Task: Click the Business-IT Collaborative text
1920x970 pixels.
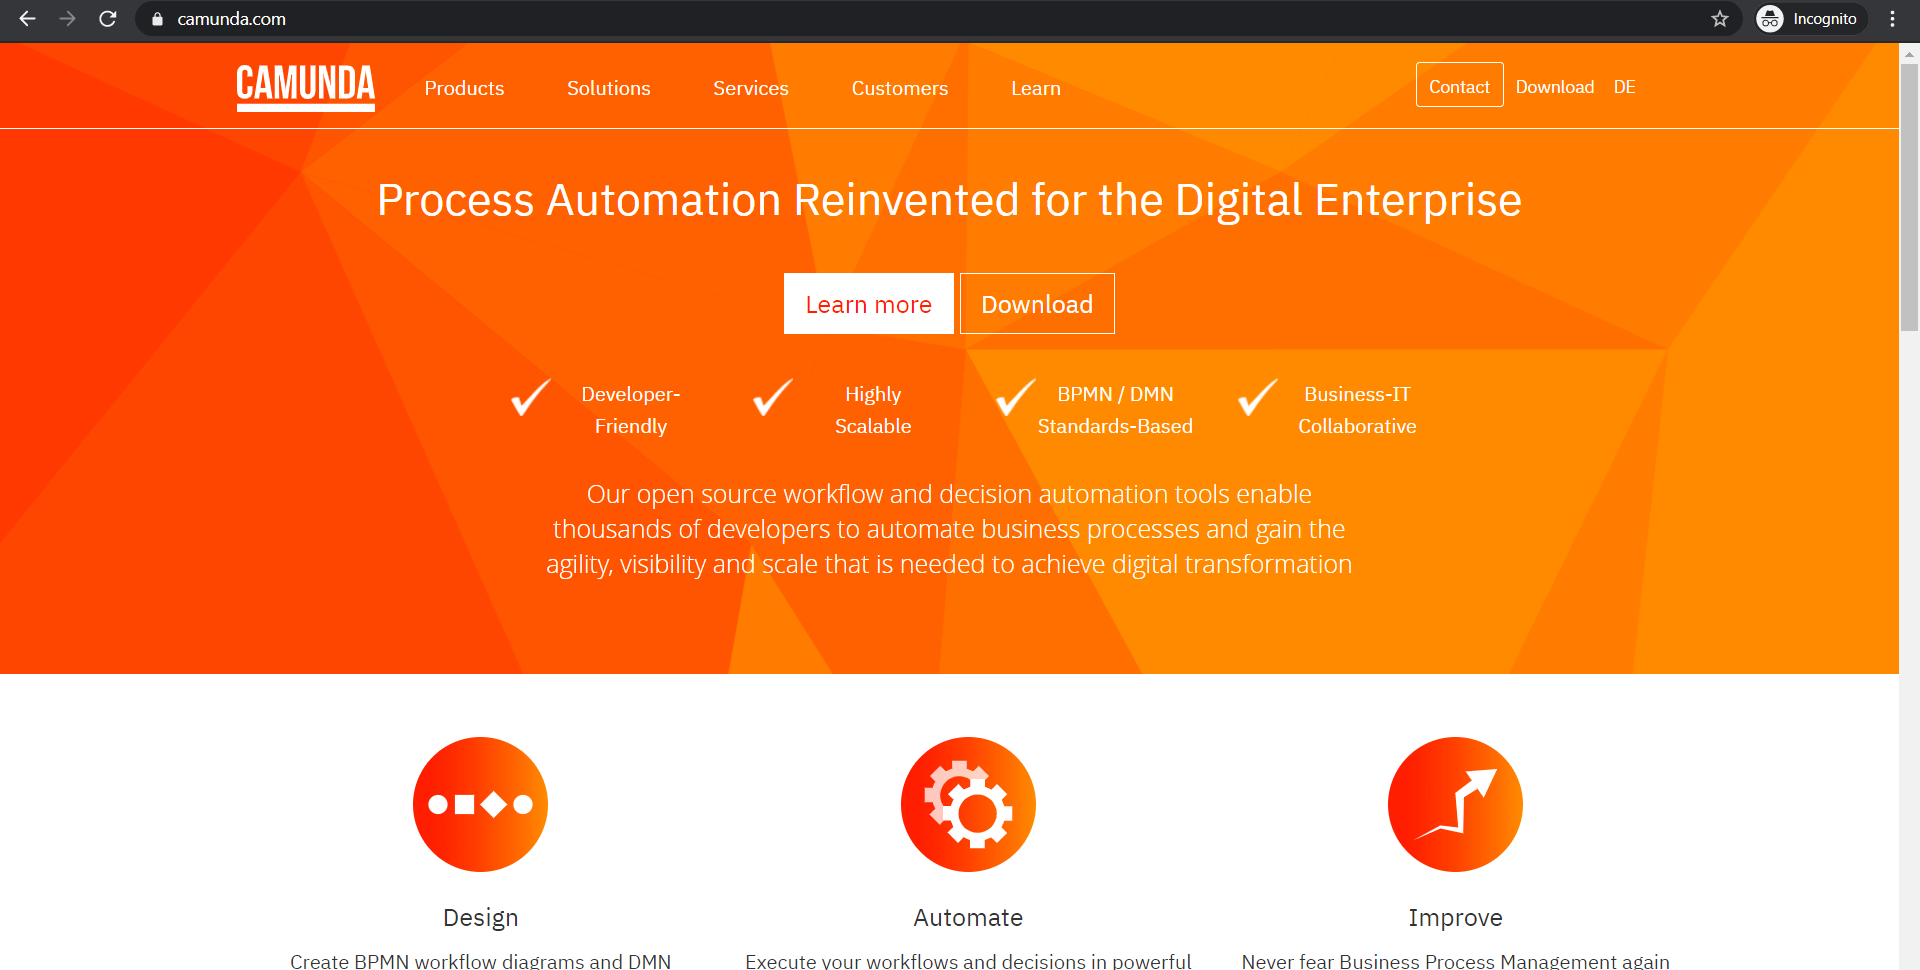Action: [x=1357, y=410]
